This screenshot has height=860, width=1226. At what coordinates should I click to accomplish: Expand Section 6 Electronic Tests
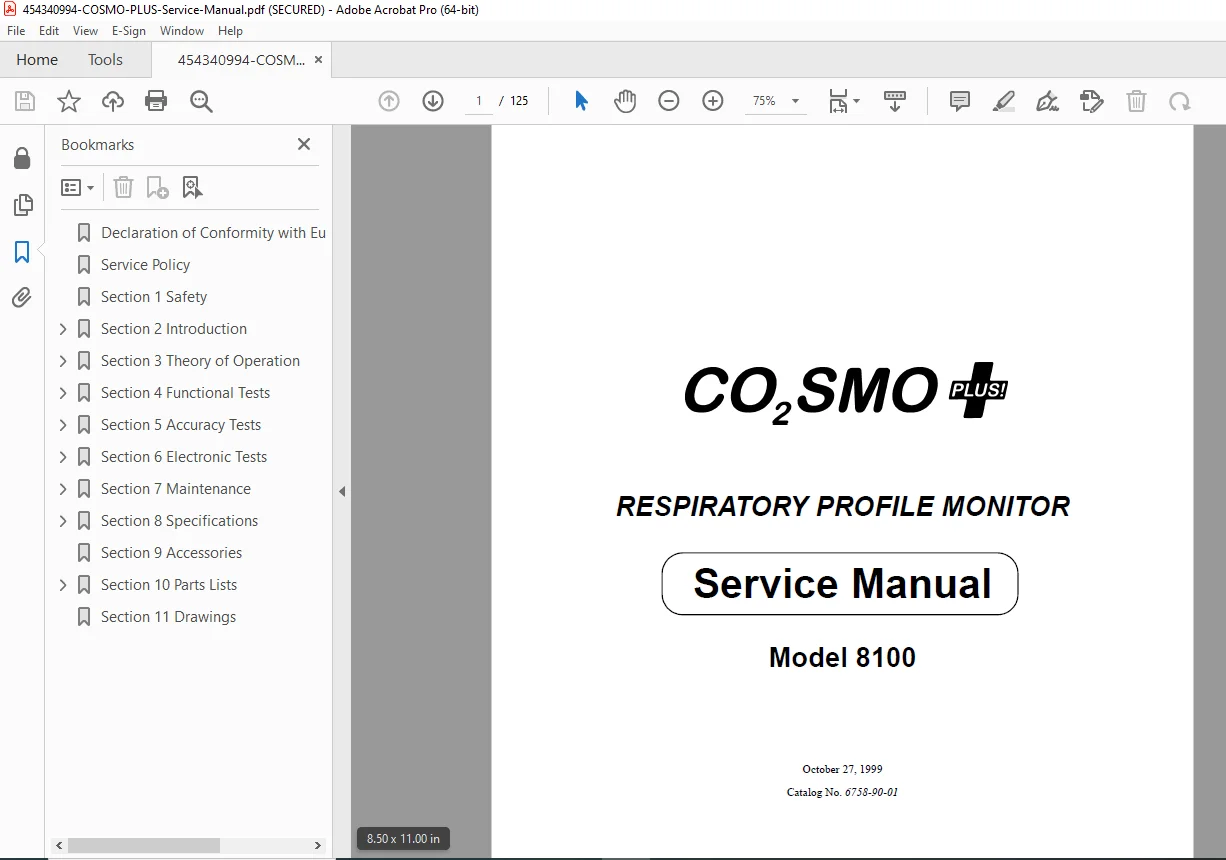(63, 457)
